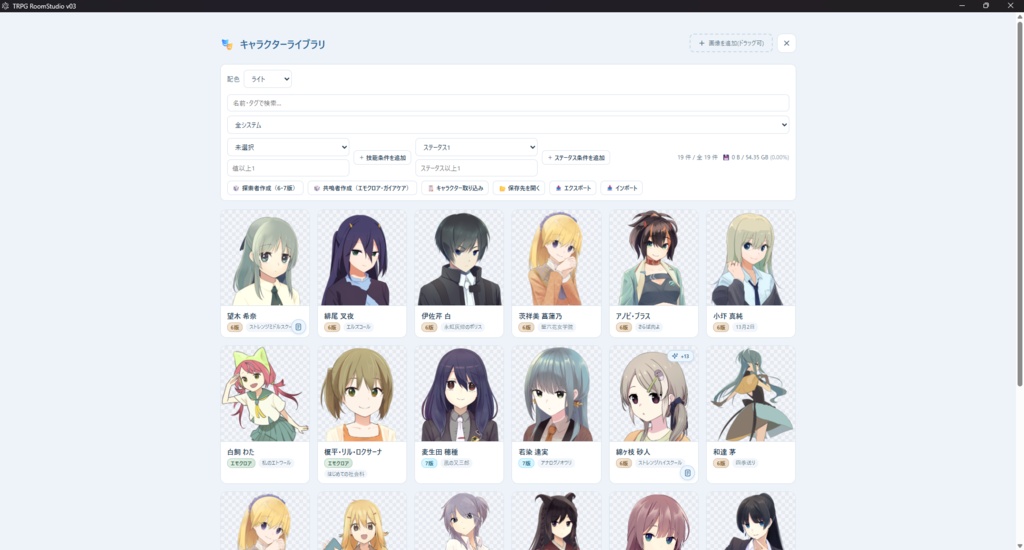Viewport: 1024px width, 550px height.
Task: Click the name text 緋尾 叉夜
Action: pyautogui.click(x=339, y=316)
